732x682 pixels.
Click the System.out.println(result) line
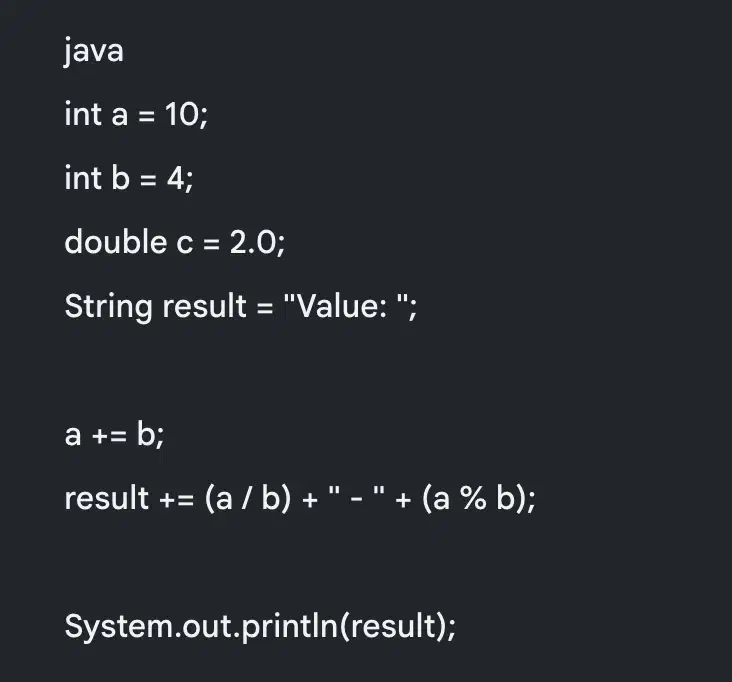pyautogui.click(x=260, y=626)
